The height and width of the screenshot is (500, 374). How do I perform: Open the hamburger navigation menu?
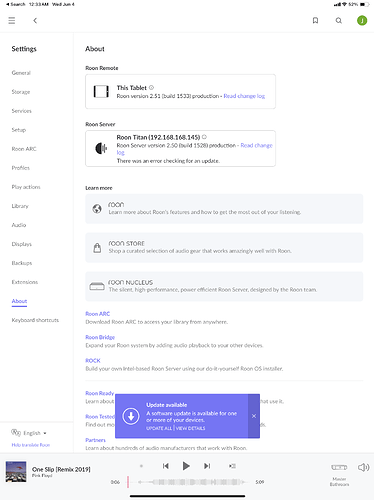point(12,21)
